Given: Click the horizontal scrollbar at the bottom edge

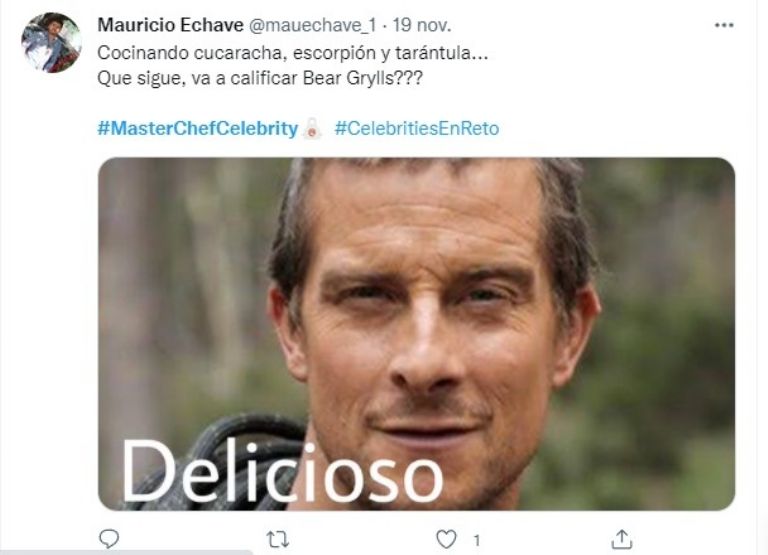Looking at the screenshot, I should click(x=126, y=552).
